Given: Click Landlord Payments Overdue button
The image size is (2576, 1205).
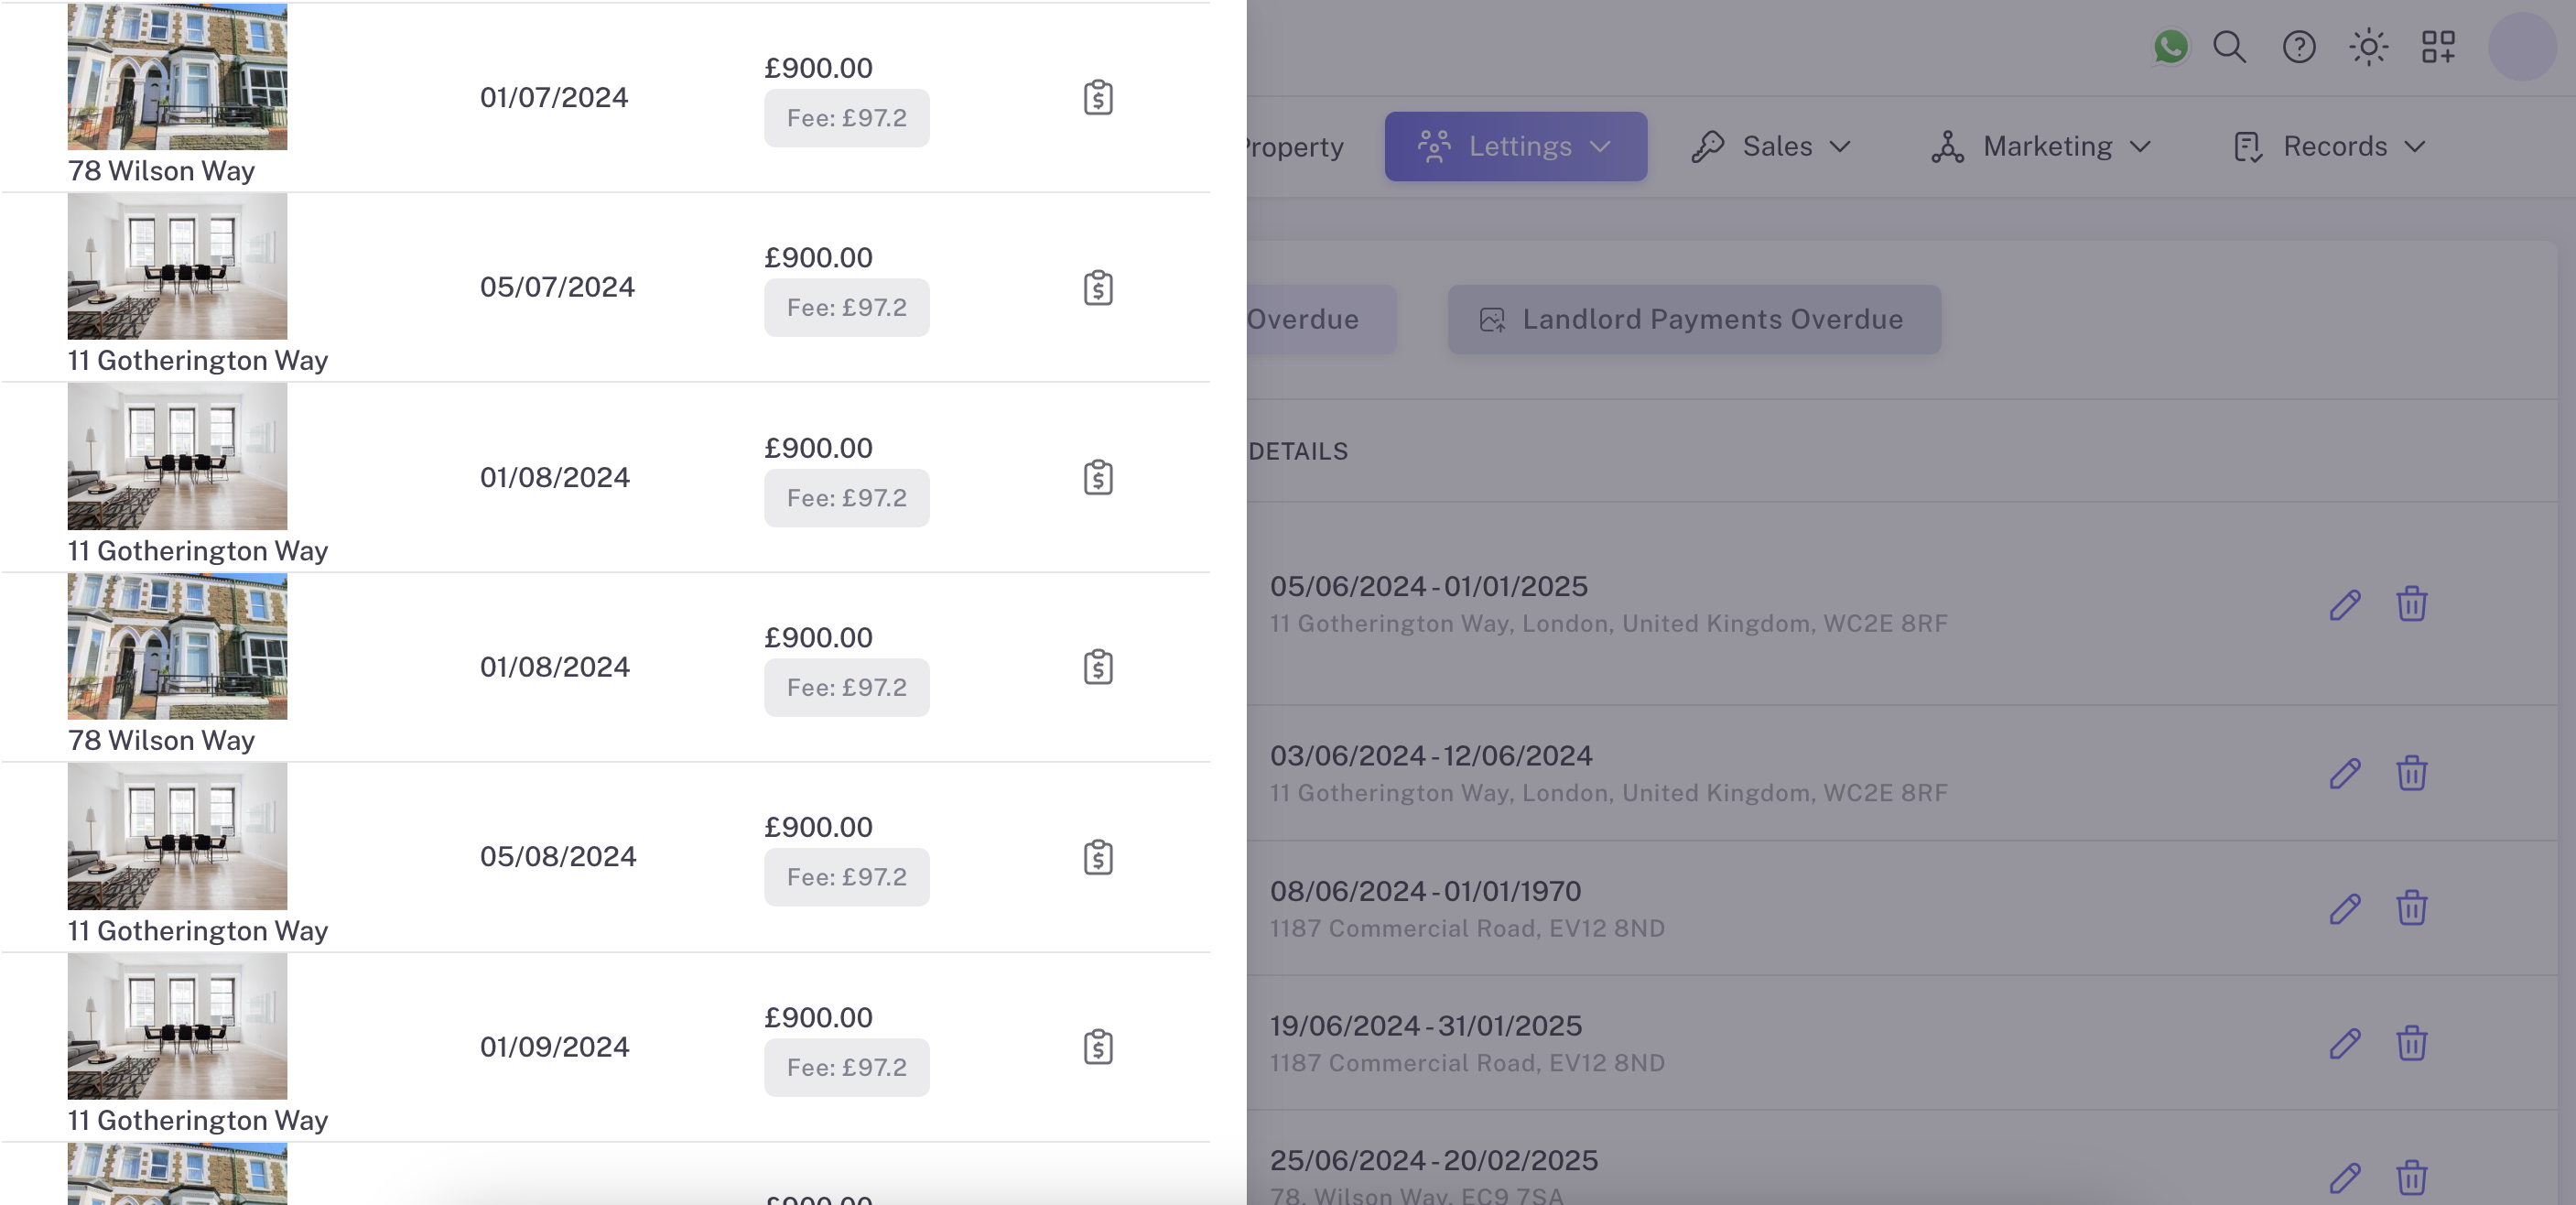Looking at the screenshot, I should coord(1693,319).
